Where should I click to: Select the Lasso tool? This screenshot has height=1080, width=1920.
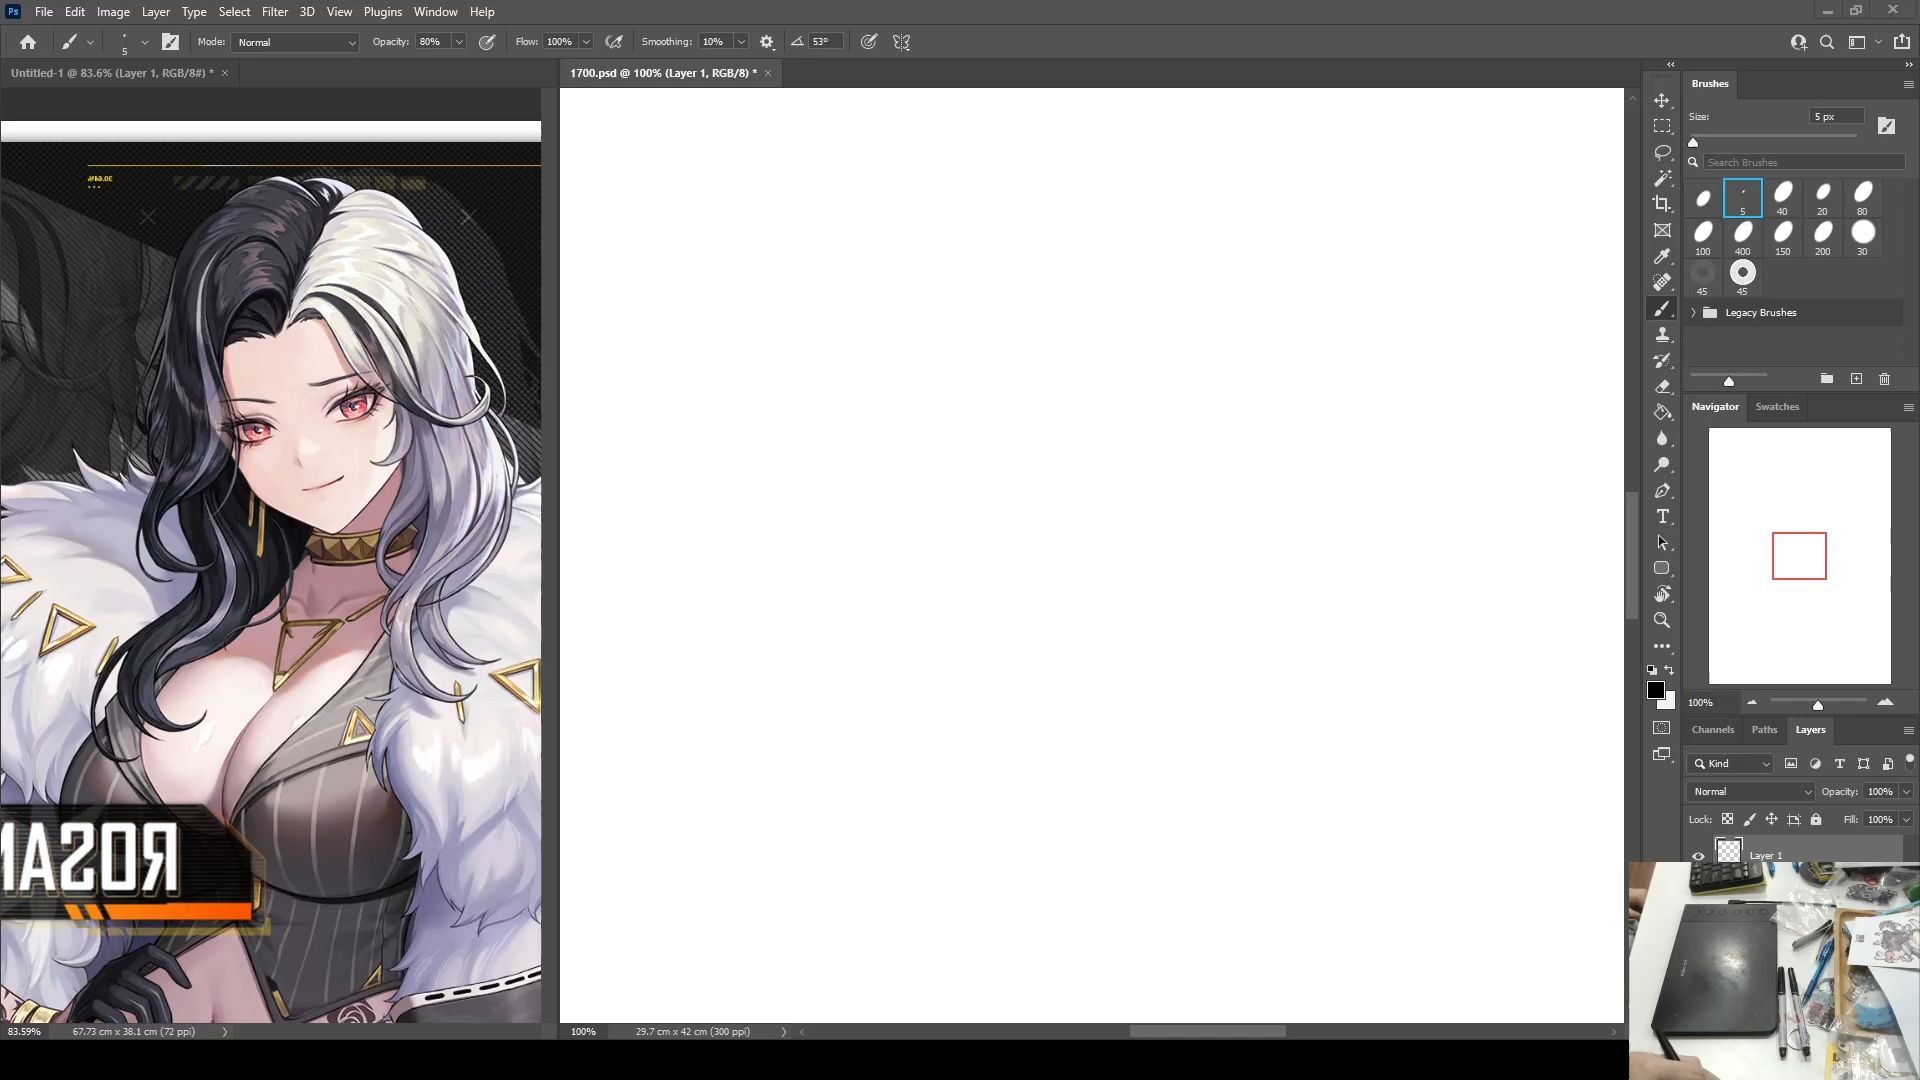point(1662,152)
